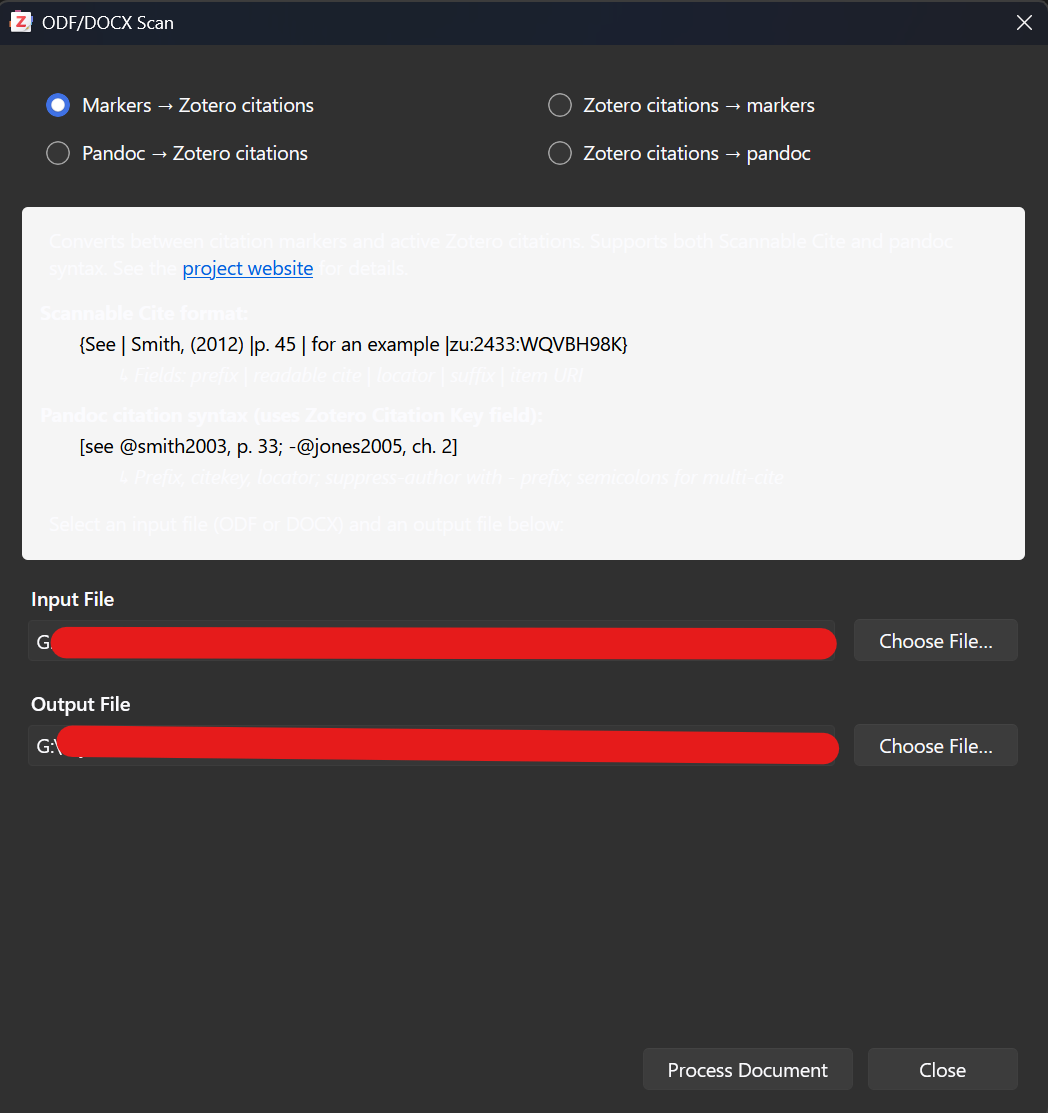1048x1113 pixels.
Task: Click the 'Input File' label
Action: 72,599
